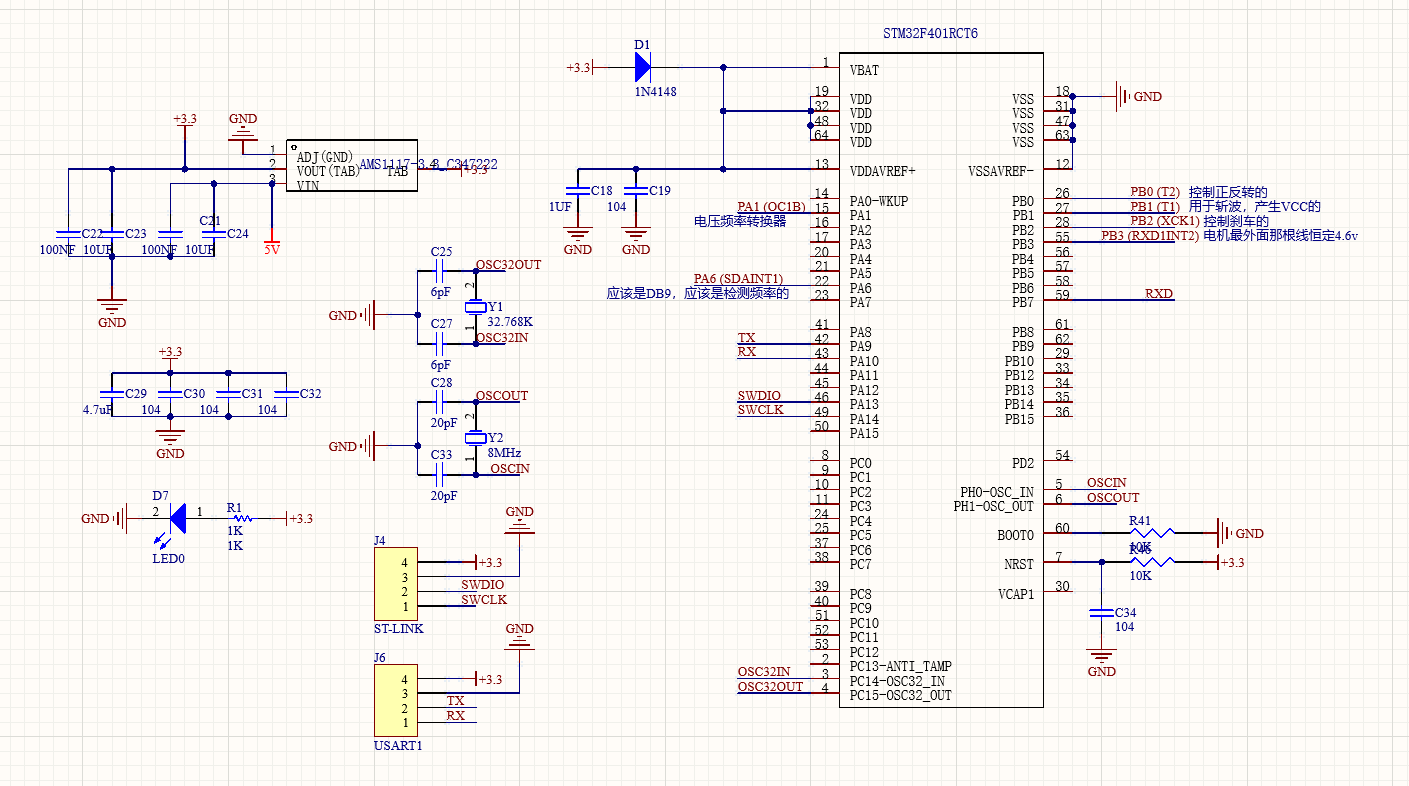Select the R41 resistor on BOOT0
This screenshot has height=786, width=1409.
click(x=1150, y=534)
